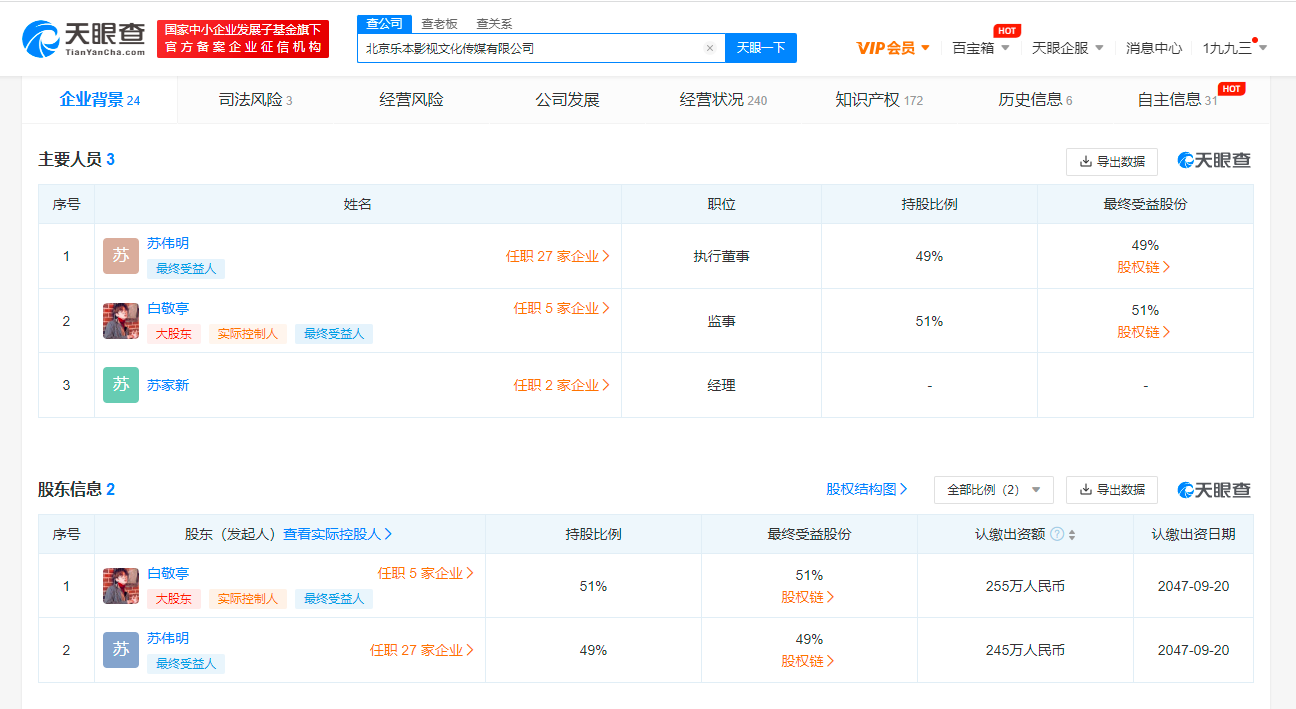Switch to the 司法风险 tab
This screenshot has width=1296, height=709.
255,100
